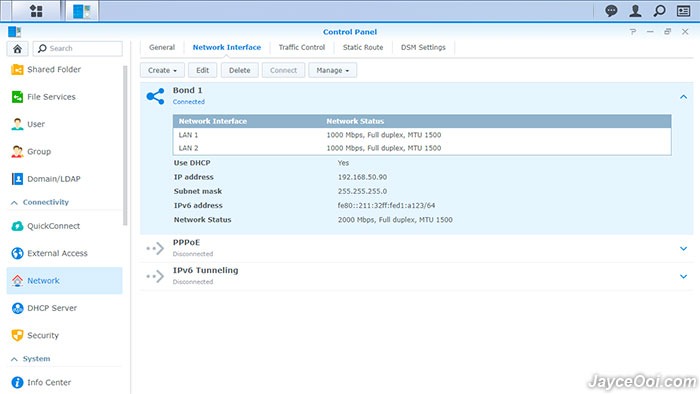Click the IPv6 address fe80 value
Screen dimensions: 700x394
click(x=386, y=206)
